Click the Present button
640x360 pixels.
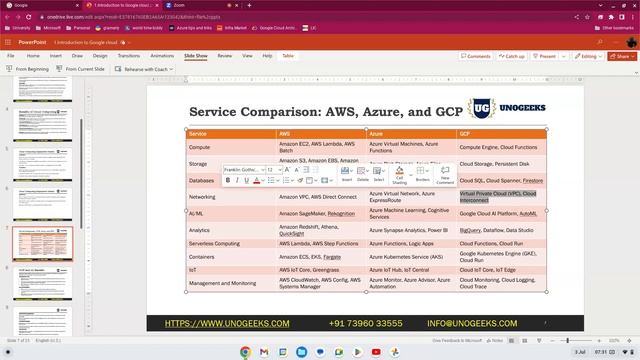point(544,56)
